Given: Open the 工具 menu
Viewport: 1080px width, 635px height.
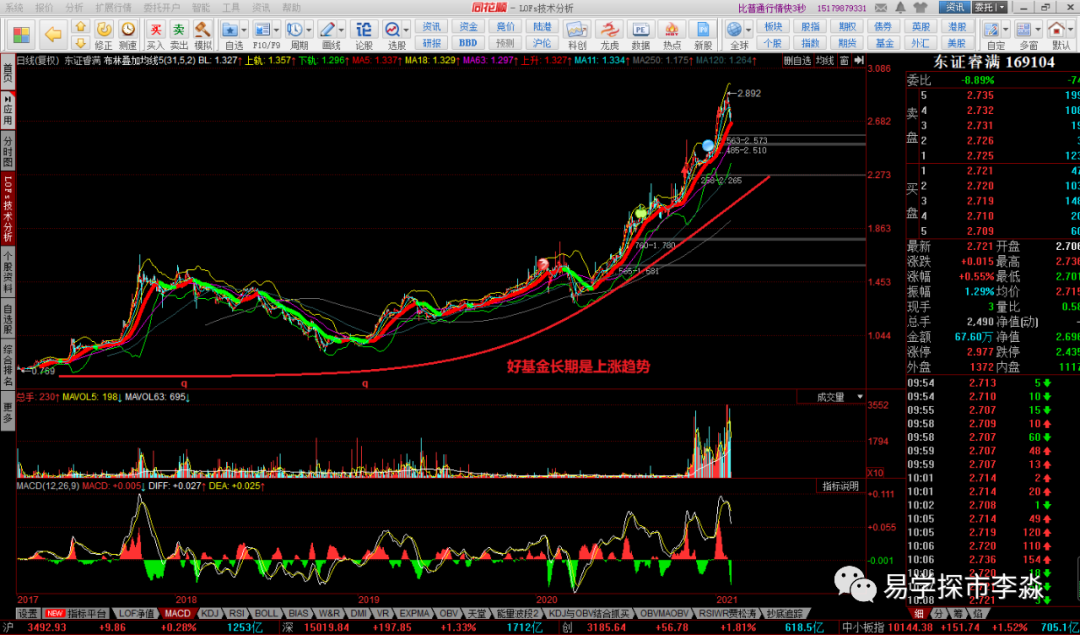Looking at the screenshot, I should [231, 8].
